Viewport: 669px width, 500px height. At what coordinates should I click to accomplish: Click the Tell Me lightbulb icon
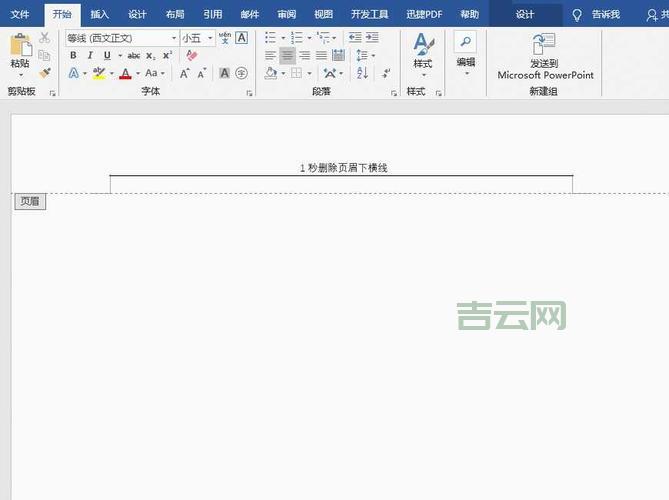pos(577,15)
